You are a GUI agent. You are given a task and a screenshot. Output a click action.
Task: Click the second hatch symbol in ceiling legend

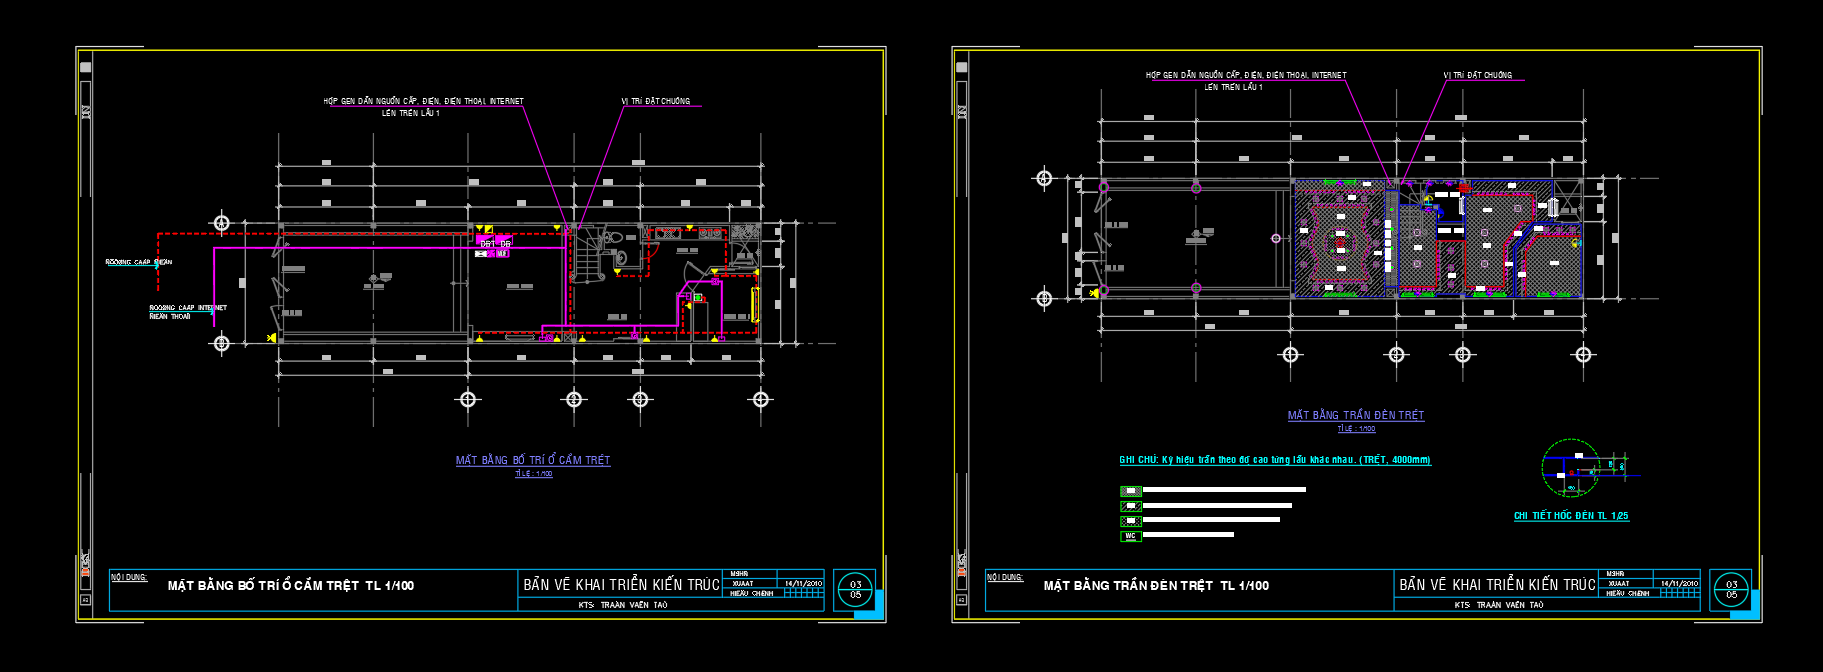coord(1131,506)
